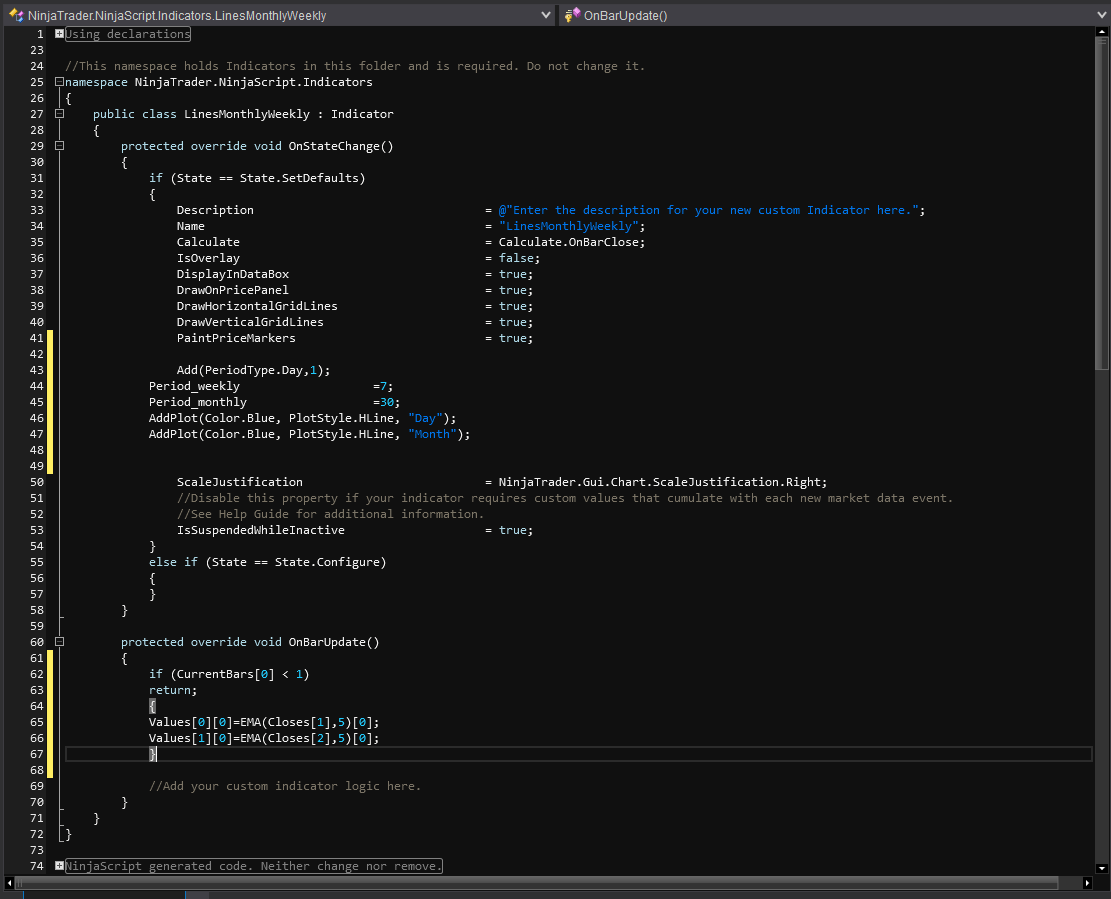Click the vertical scrollbar down arrow

click(x=1103, y=868)
